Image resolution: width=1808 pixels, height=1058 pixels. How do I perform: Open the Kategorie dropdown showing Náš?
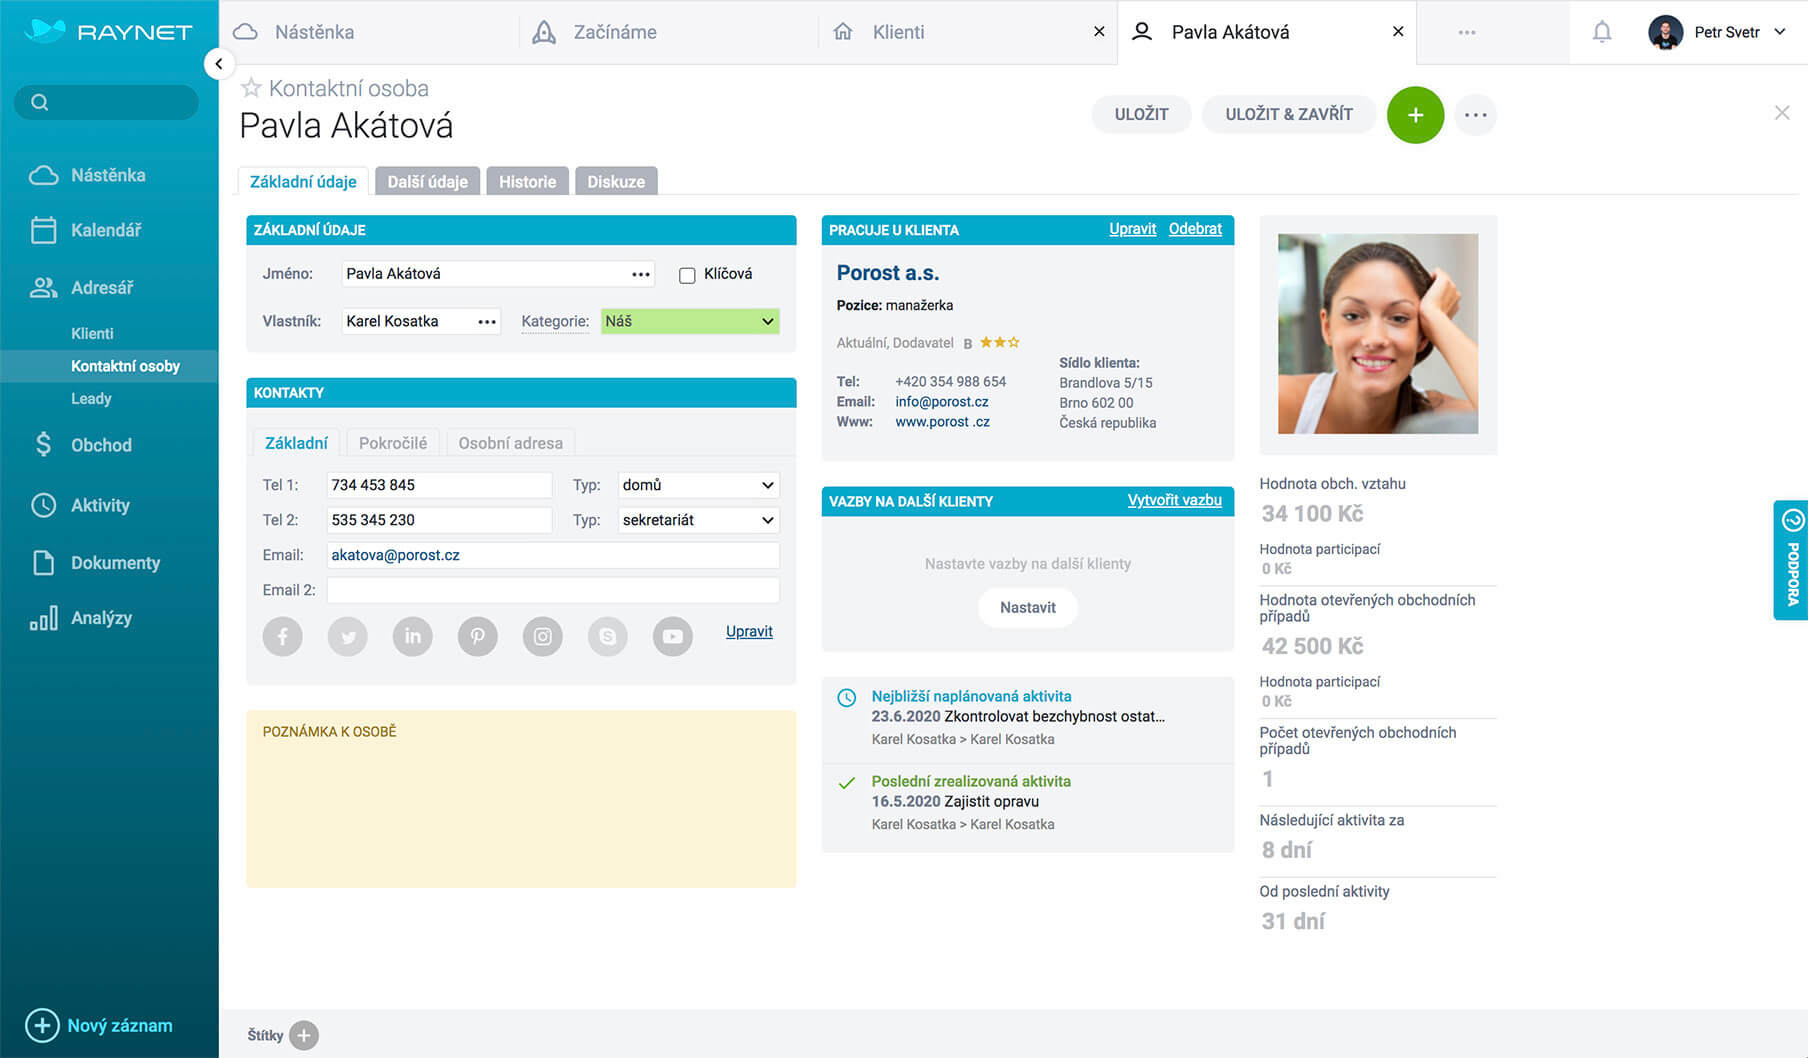pos(766,321)
